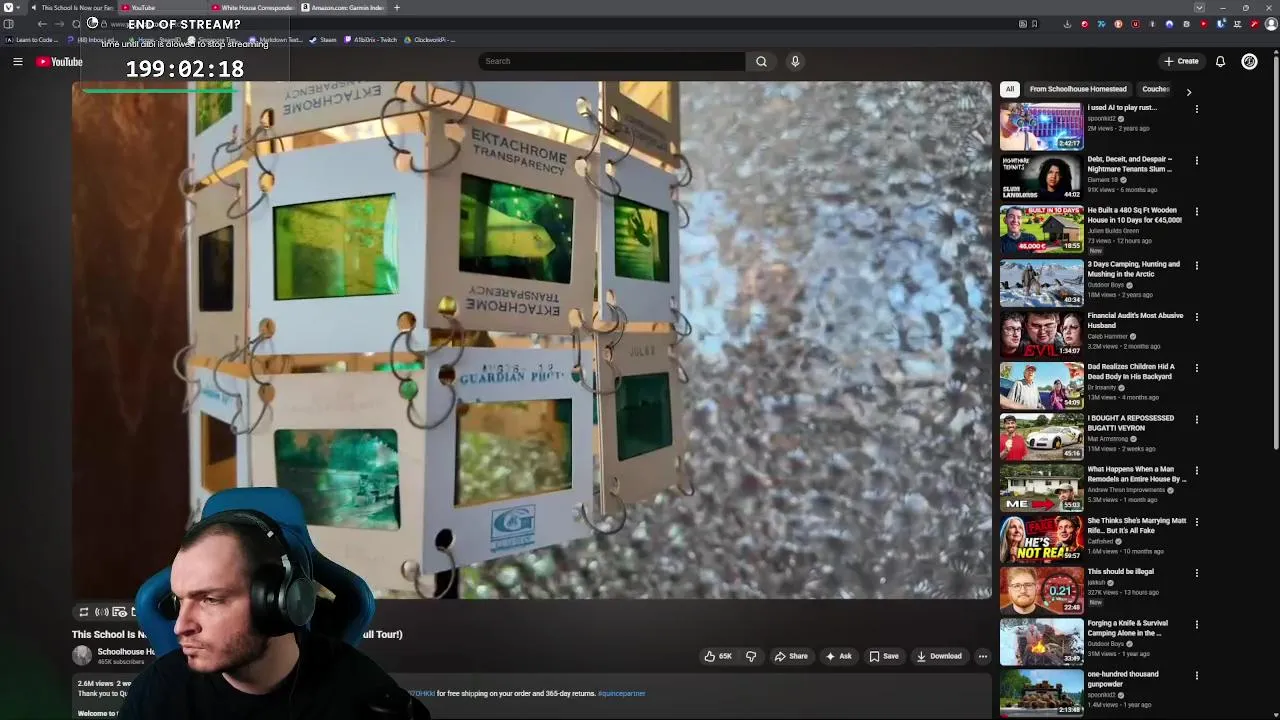Open options for 'This should be illegal' video

pyautogui.click(x=1197, y=573)
